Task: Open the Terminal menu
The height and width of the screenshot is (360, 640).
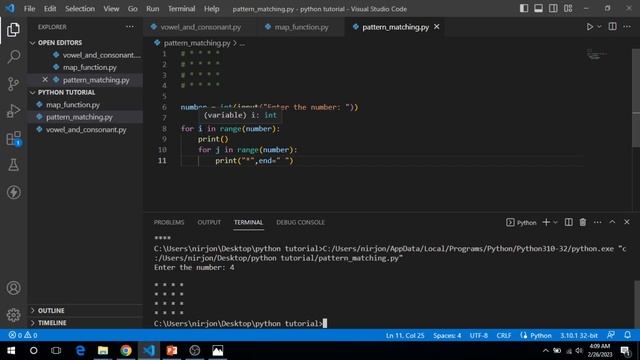Action: tap(182, 9)
